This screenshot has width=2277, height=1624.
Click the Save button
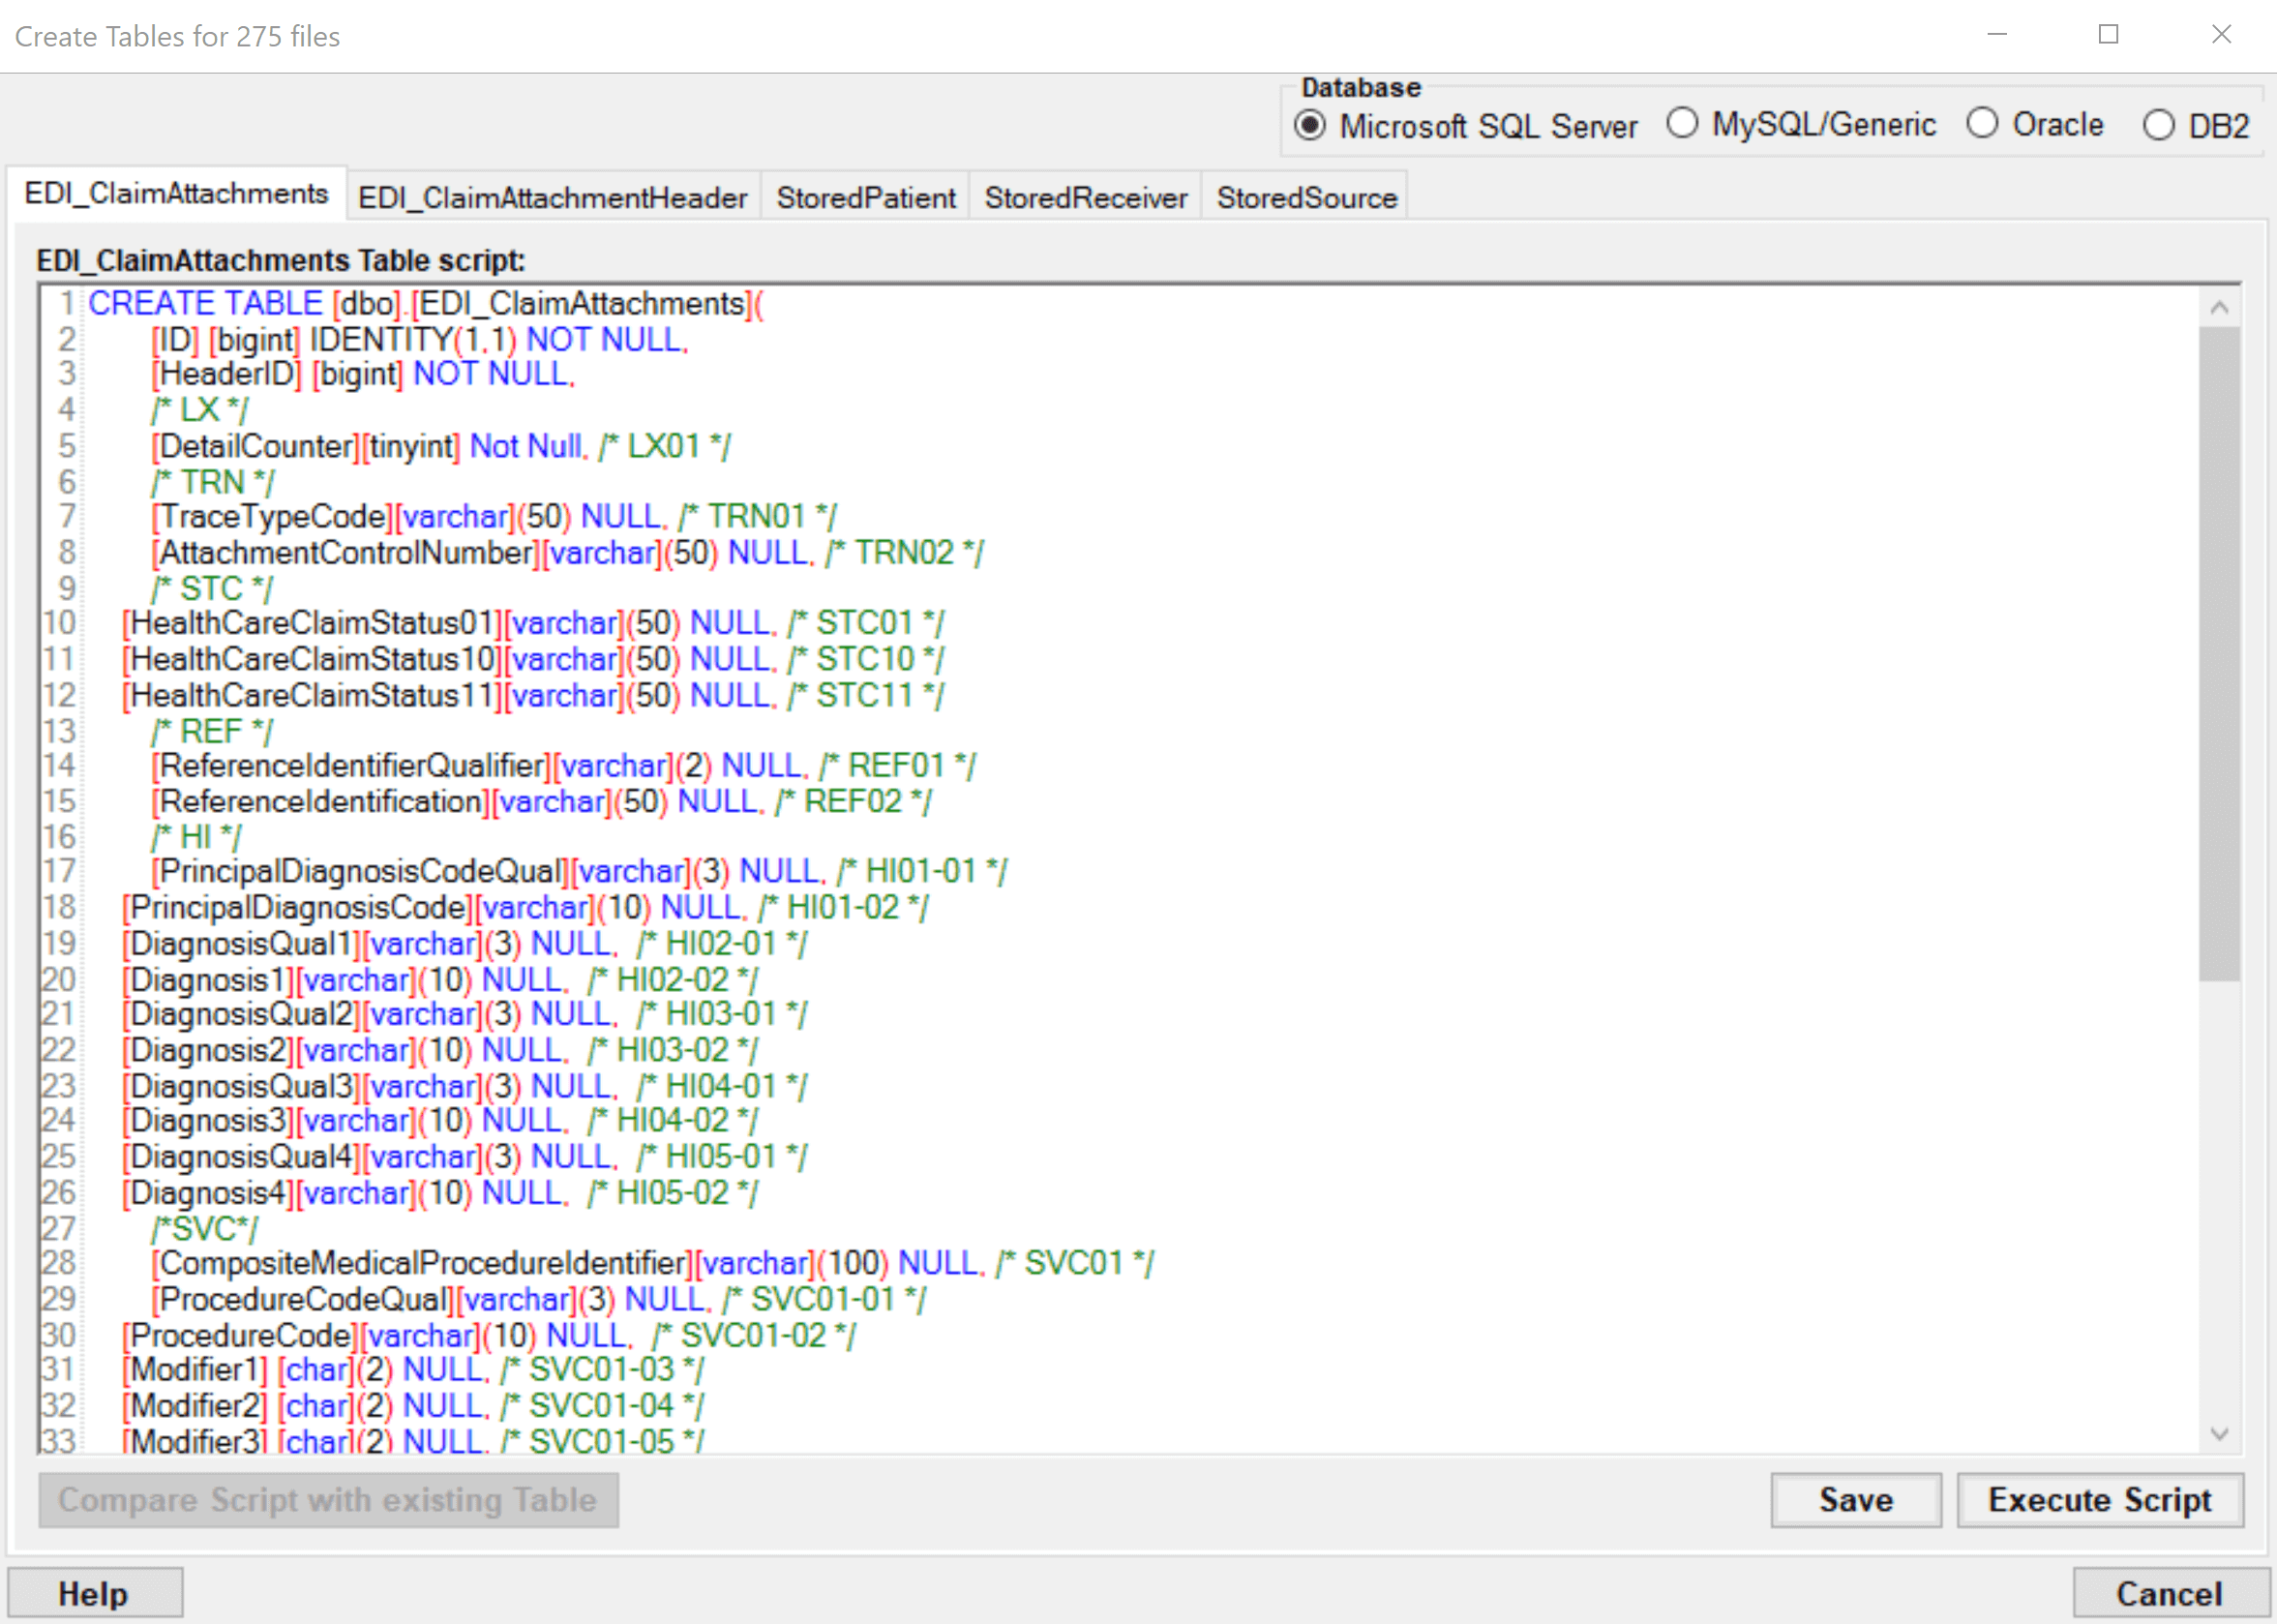coord(1855,1499)
